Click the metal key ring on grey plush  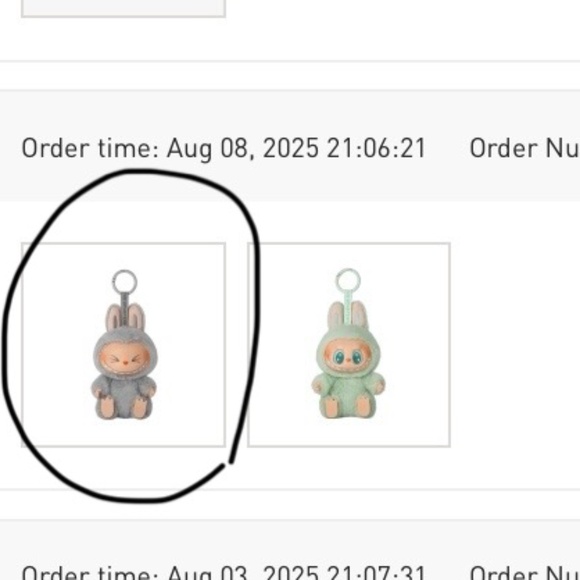(x=125, y=282)
